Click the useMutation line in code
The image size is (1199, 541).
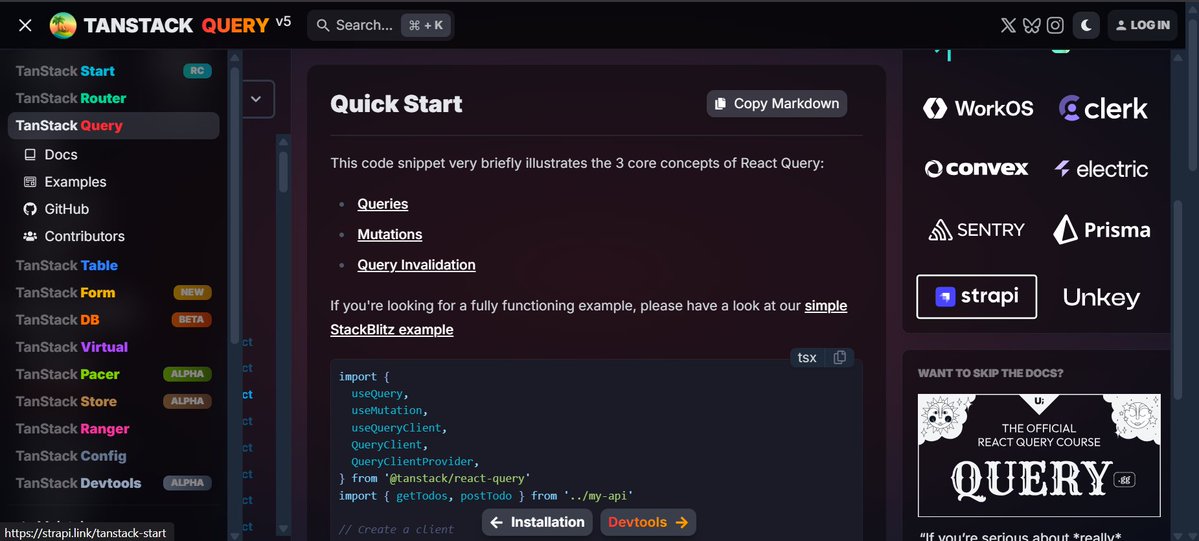(x=385, y=411)
